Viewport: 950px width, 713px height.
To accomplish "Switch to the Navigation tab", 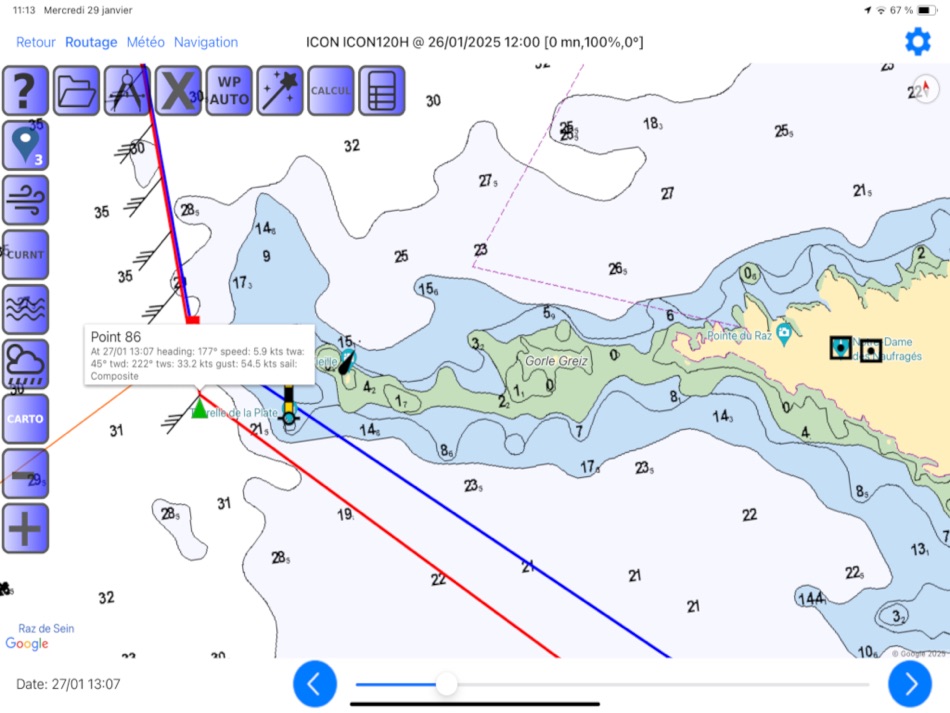I will click(206, 42).
